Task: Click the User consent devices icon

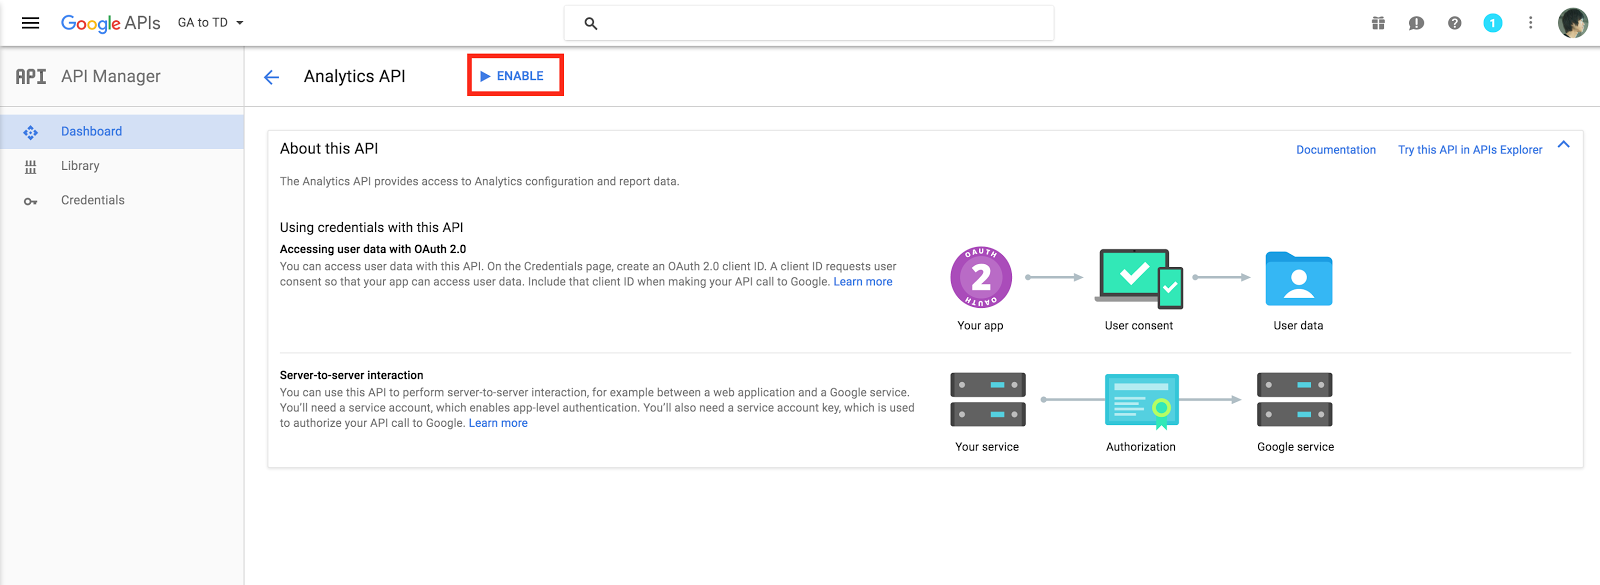Action: tap(1139, 278)
